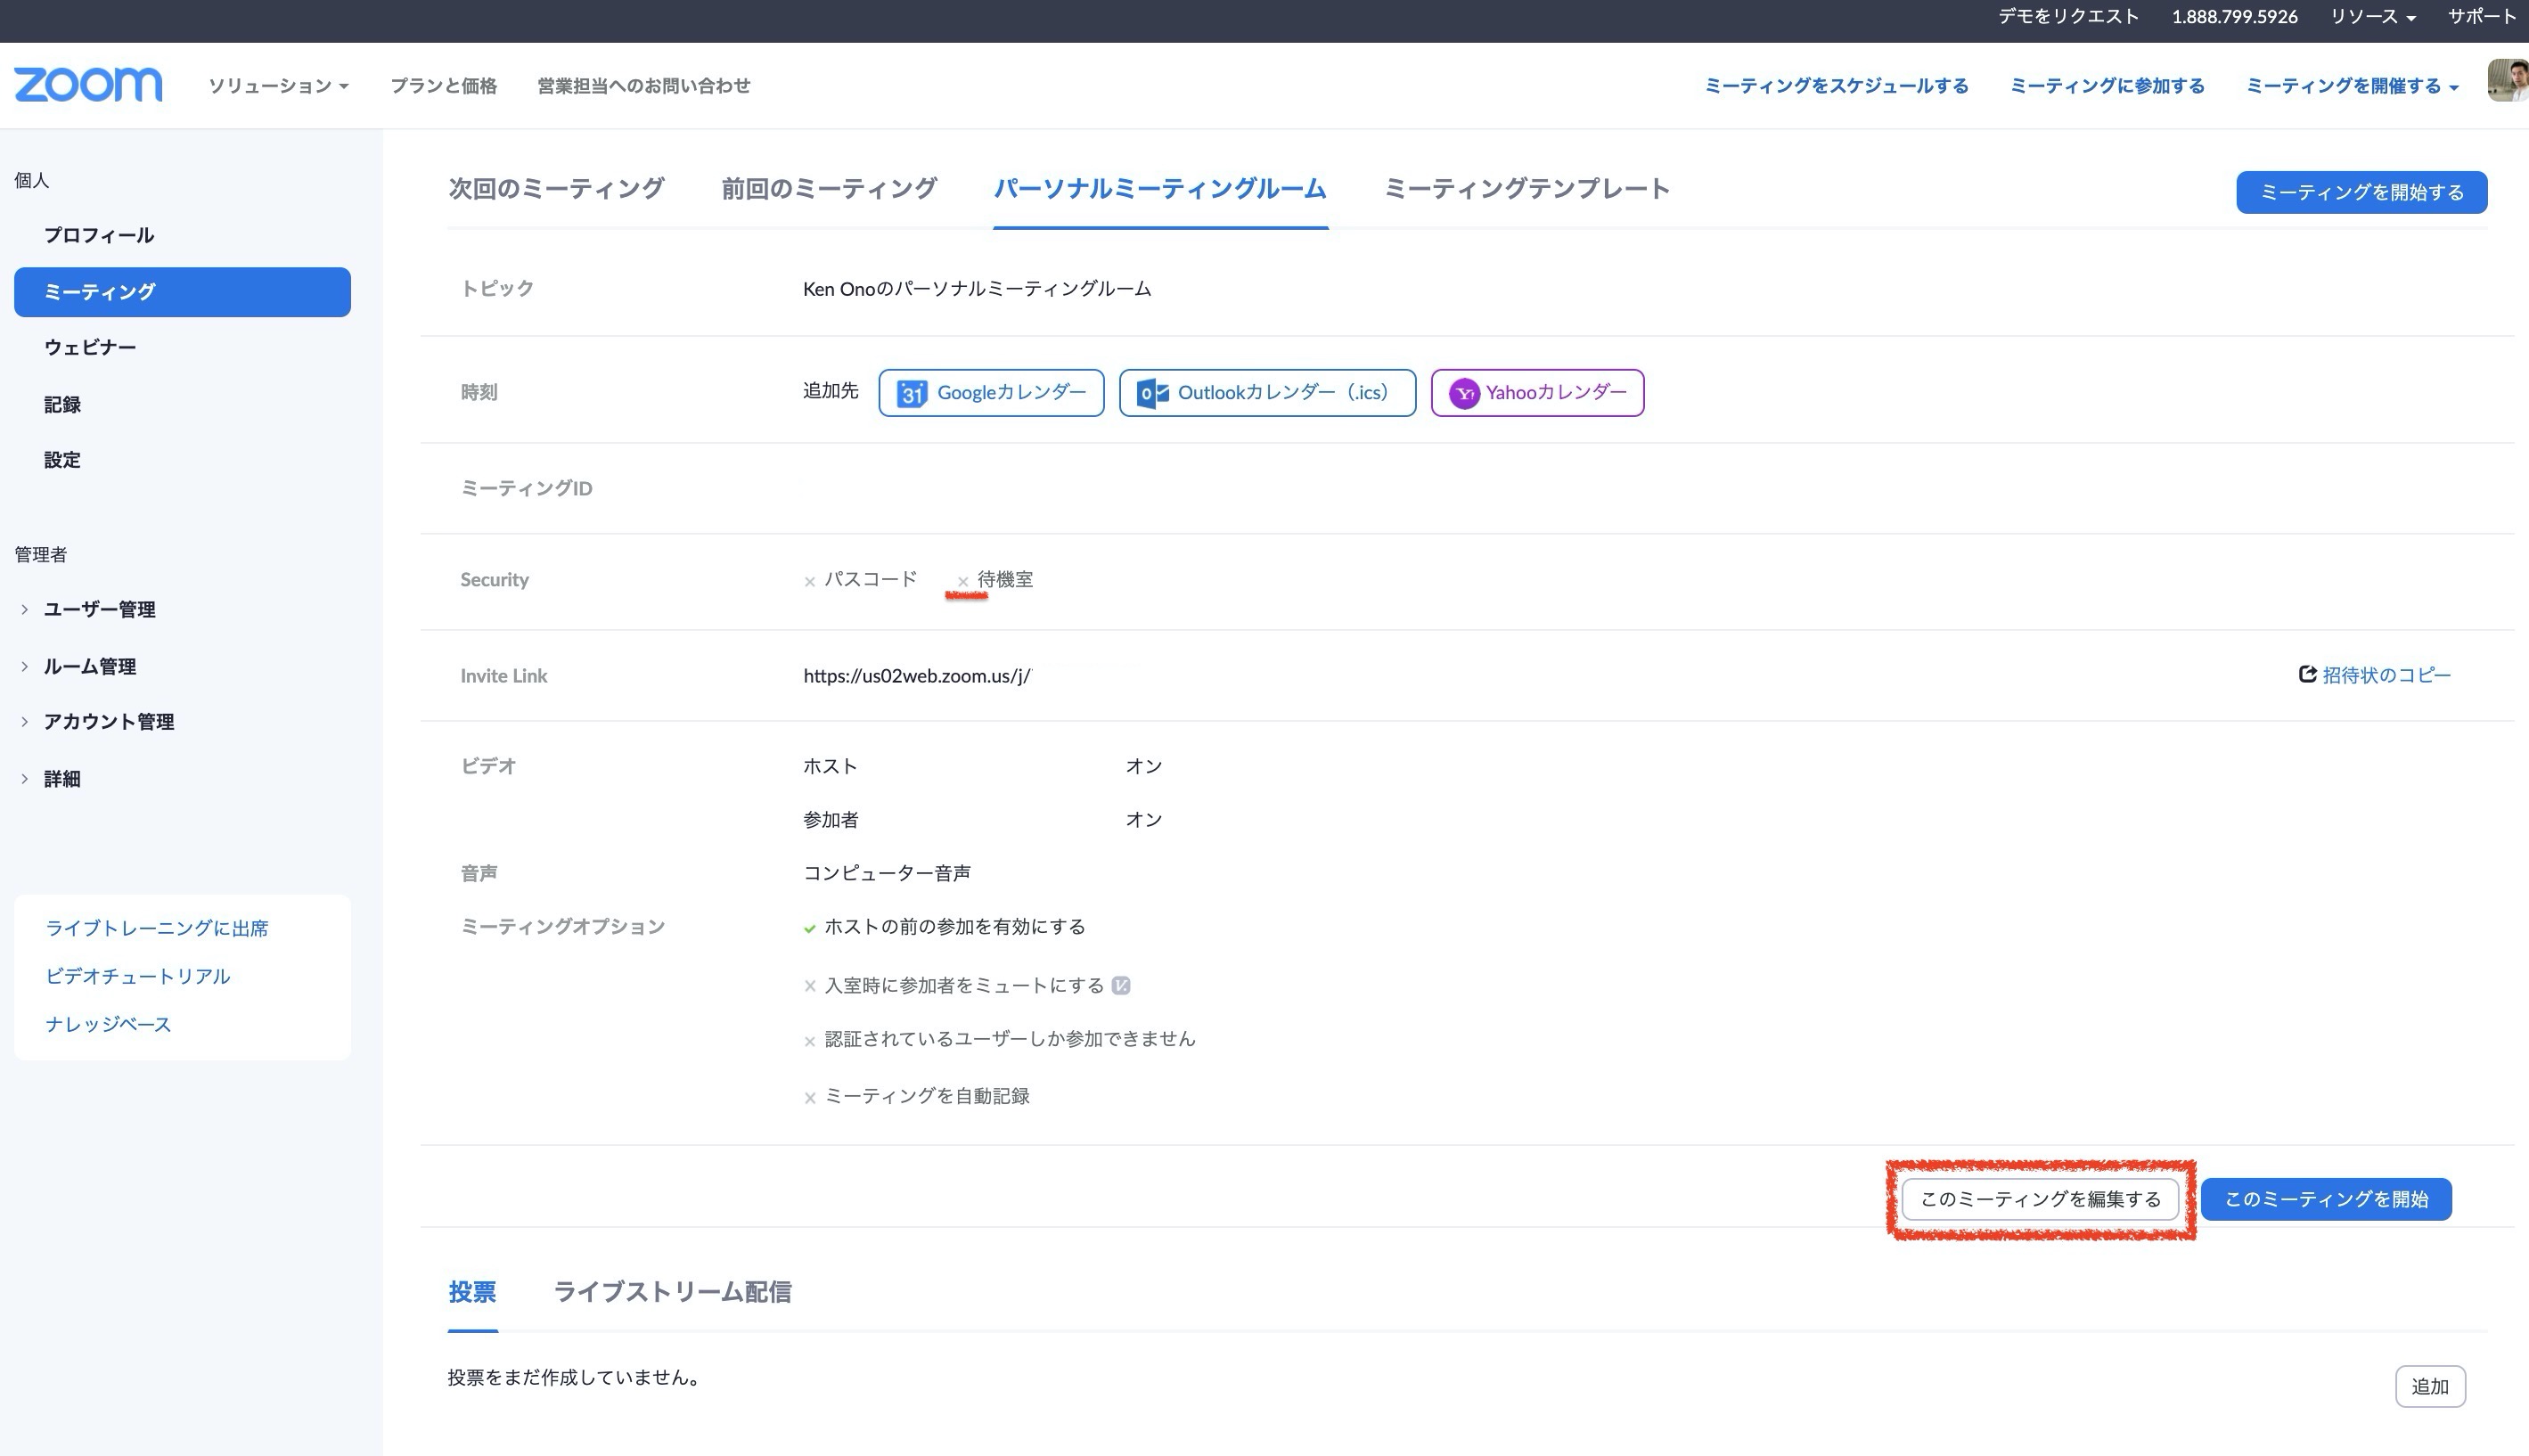This screenshot has height=1456, width=2529.
Task: Expand アカウント管理 in sidebar
Action: [108, 722]
